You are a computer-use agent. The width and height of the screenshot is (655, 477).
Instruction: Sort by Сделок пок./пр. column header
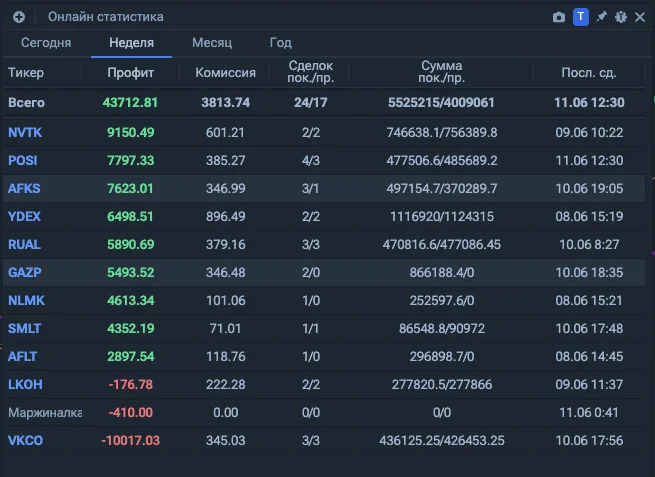(310, 72)
